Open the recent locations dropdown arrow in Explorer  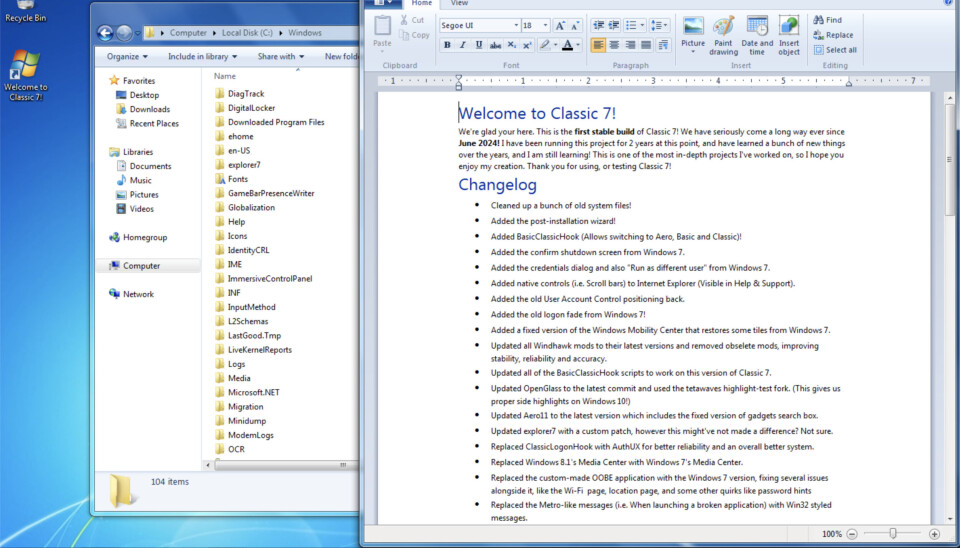pos(138,33)
